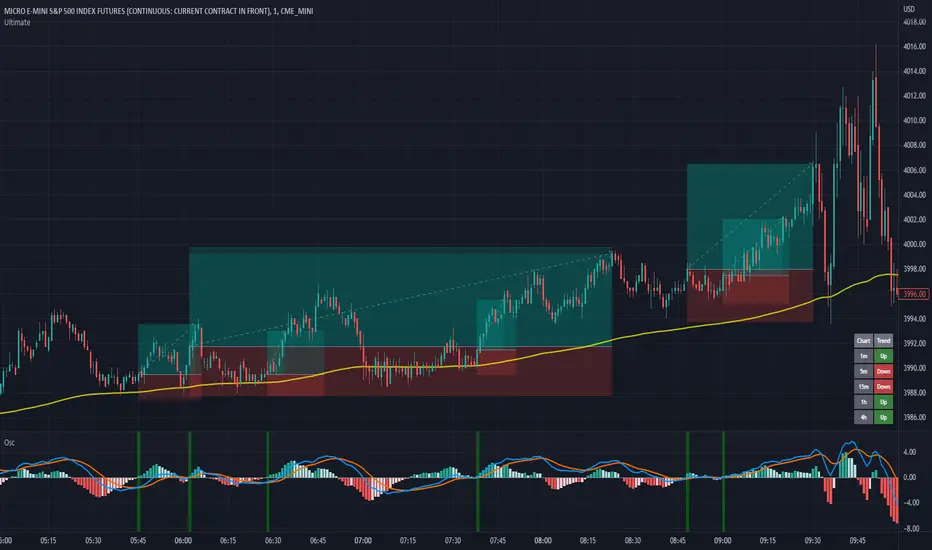The height and width of the screenshot is (550, 932).
Task: Select the Osc oscillator pane label
Action: 10,442
